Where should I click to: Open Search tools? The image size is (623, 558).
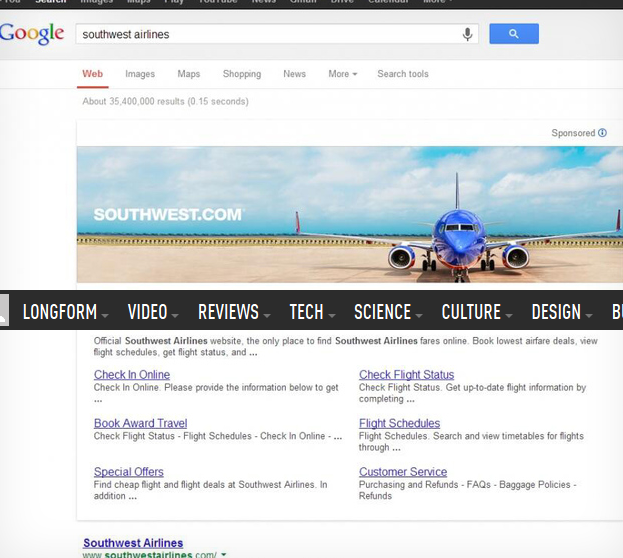(x=403, y=74)
